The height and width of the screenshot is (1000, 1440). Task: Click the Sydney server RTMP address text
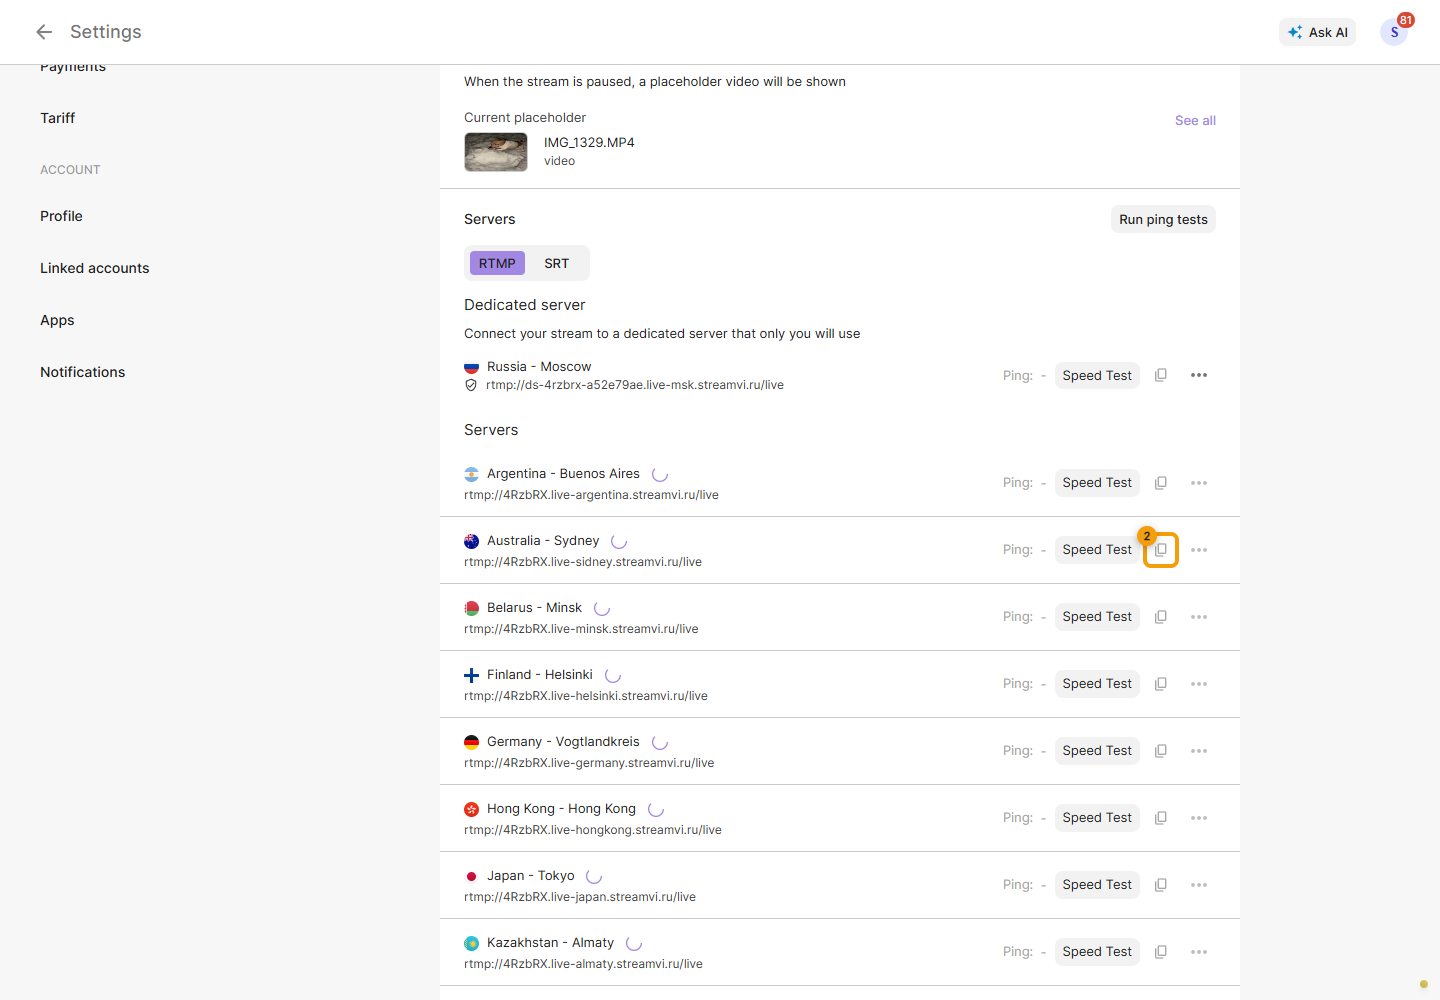583,562
